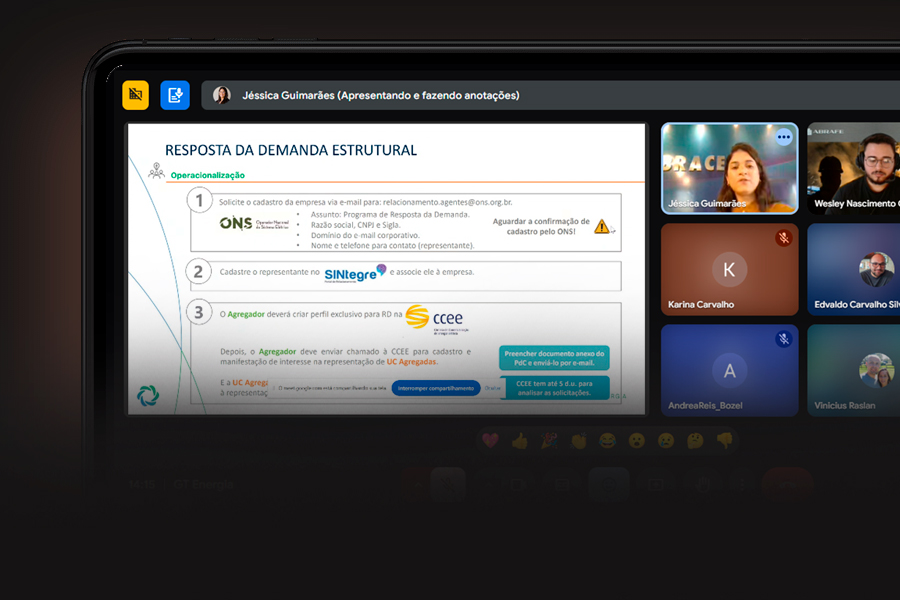Click Jéssica Guimarães presenter avatar in top bar
This screenshot has height=600, width=900.
point(222,95)
